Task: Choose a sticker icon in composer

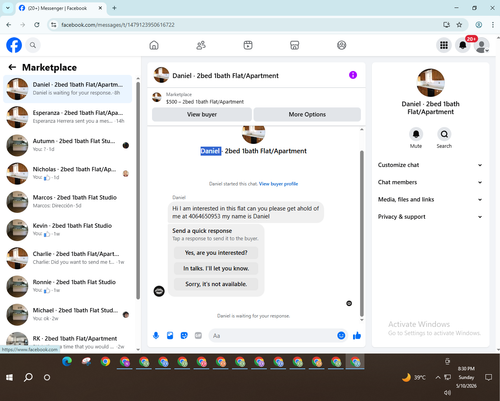Action: pyautogui.click(x=184, y=335)
